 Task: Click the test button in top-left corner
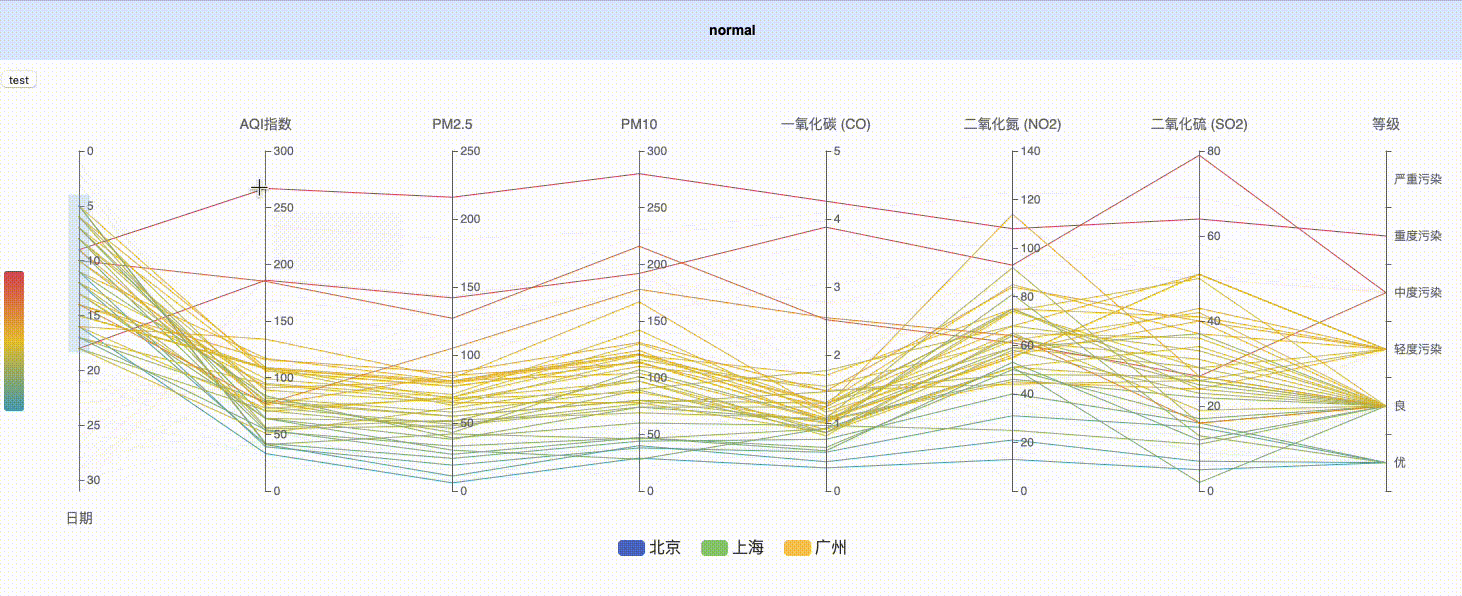point(18,79)
